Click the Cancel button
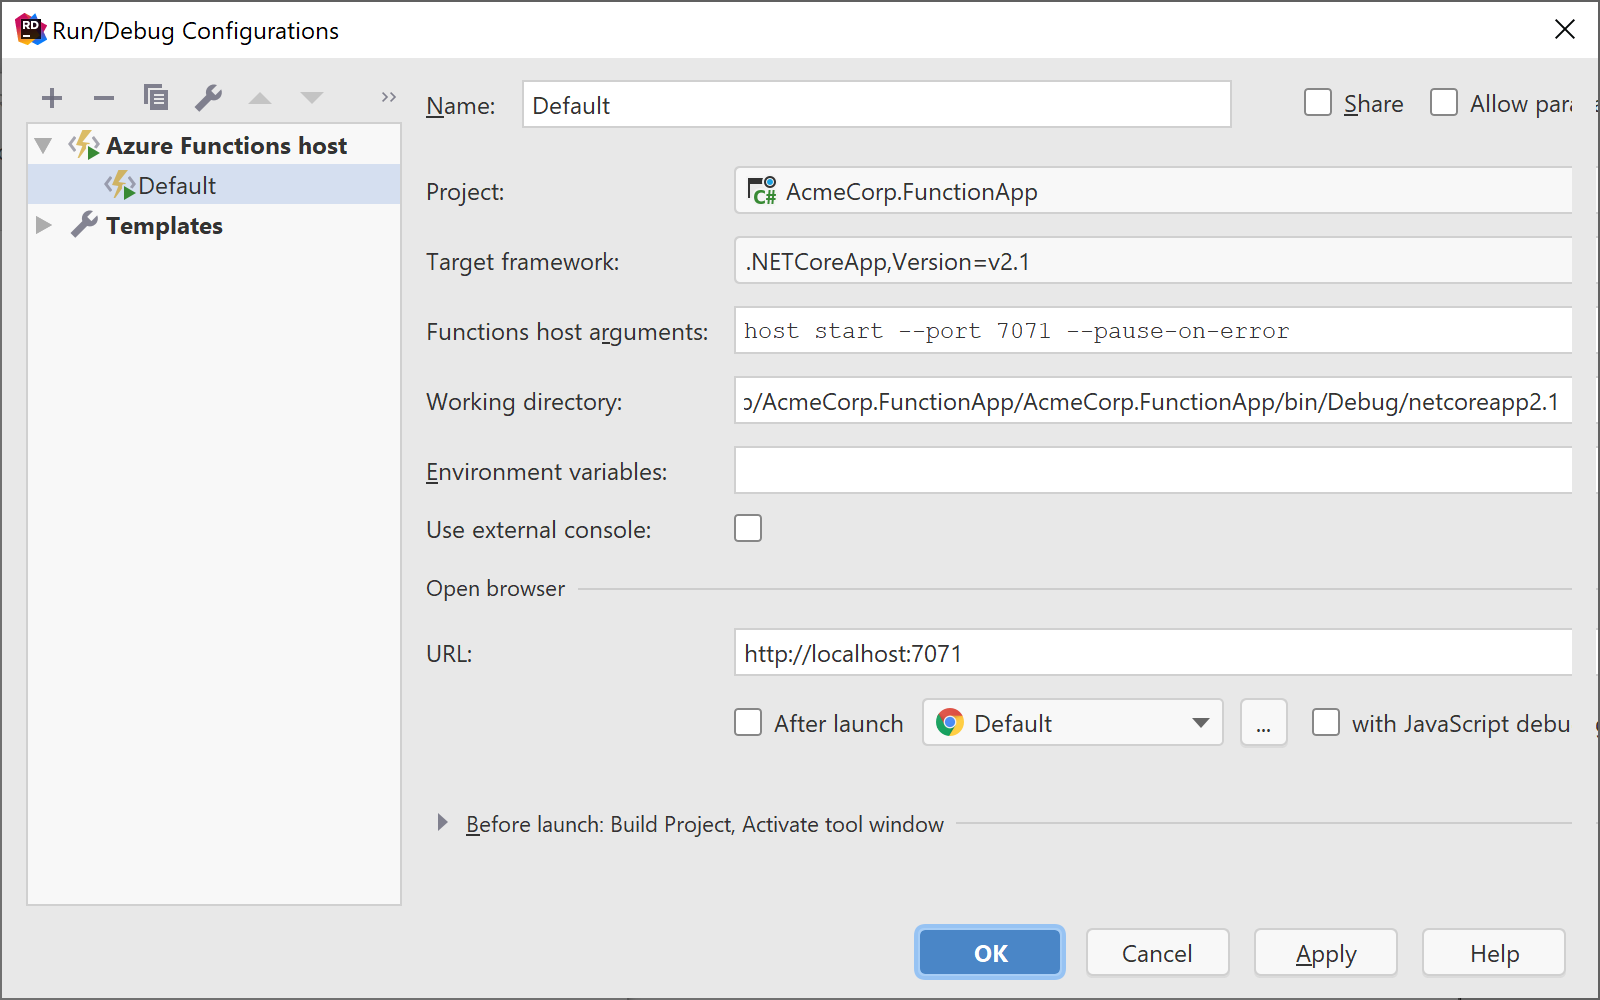Screen dimensions: 1600x1000 coord(1157,953)
